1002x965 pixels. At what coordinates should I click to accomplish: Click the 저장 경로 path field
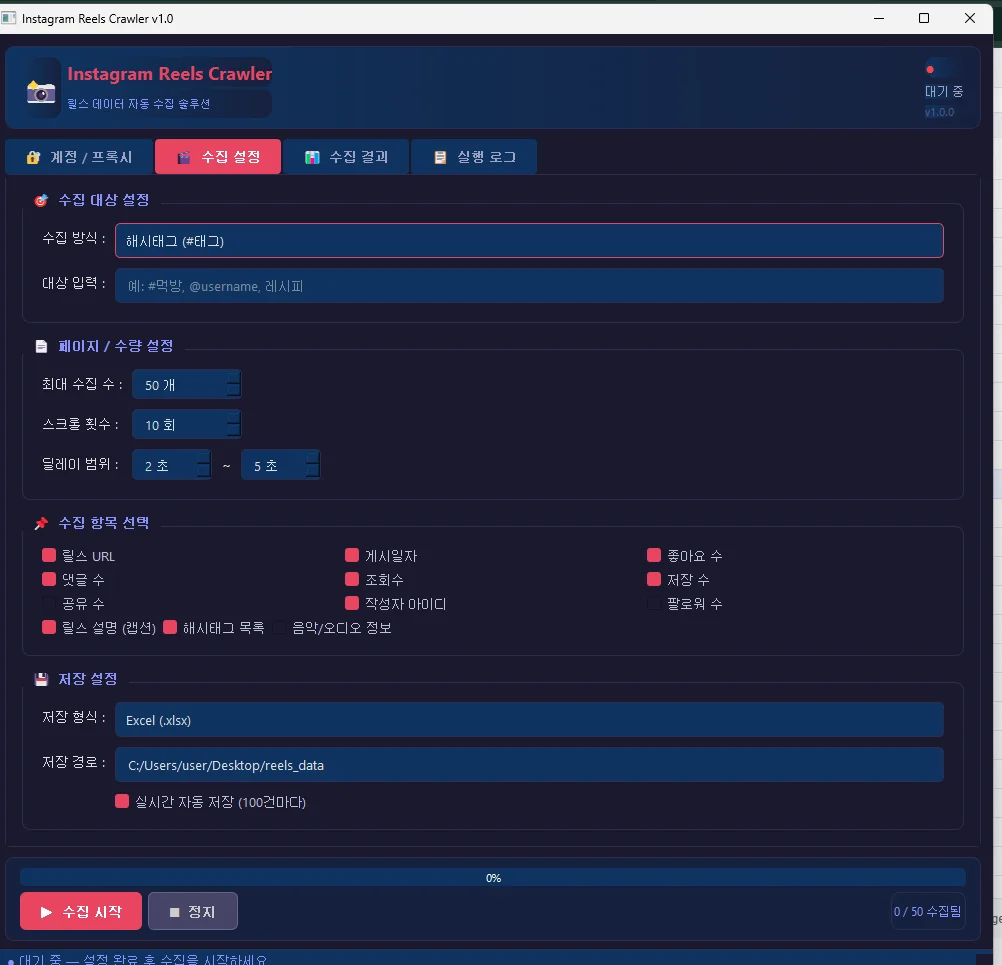(529, 764)
